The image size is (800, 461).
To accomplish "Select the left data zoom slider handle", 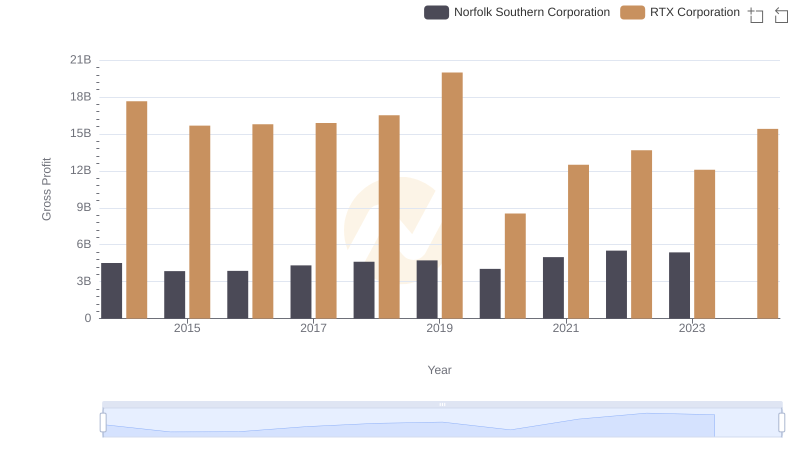I will tap(103, 422).
